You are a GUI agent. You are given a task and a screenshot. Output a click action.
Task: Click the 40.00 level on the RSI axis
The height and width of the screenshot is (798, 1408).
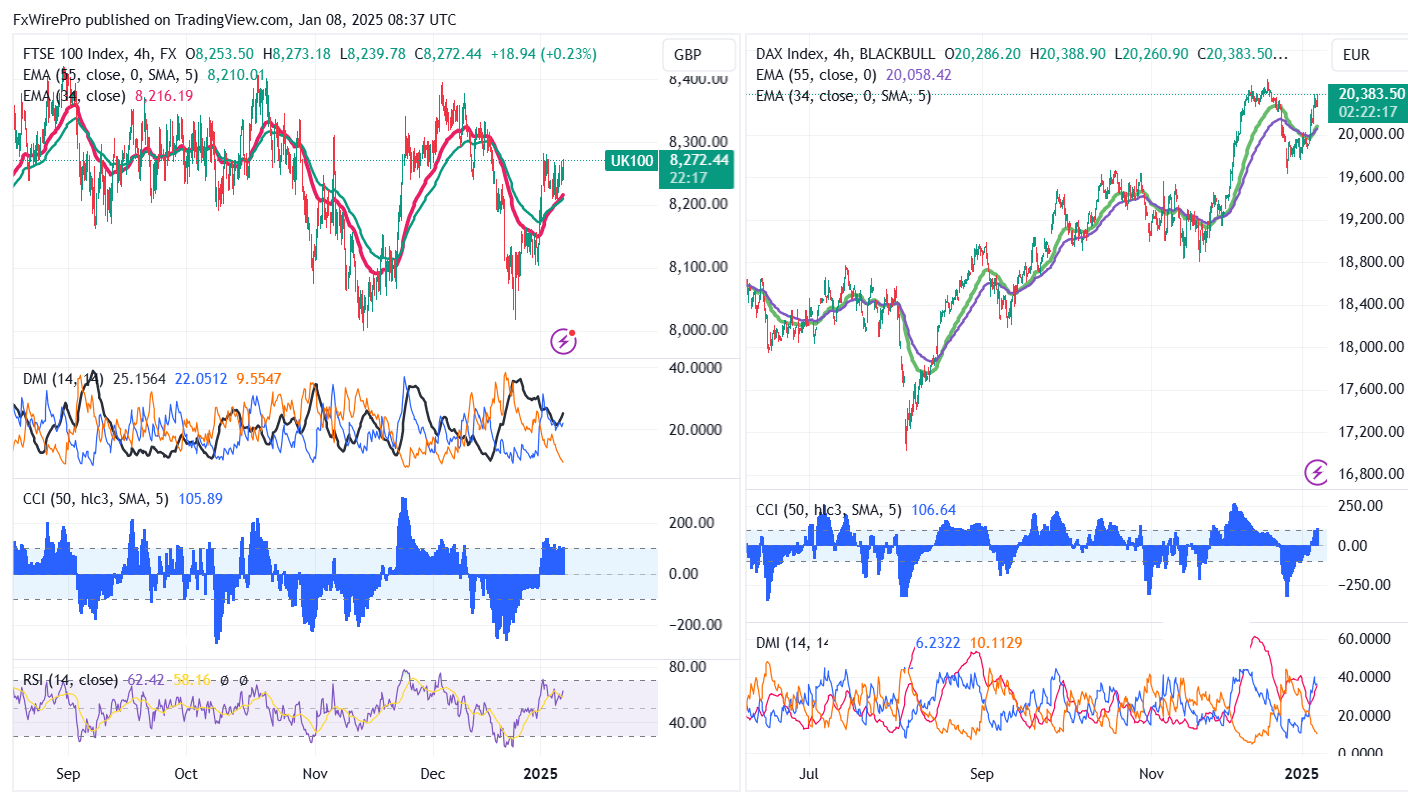(686, 722)
